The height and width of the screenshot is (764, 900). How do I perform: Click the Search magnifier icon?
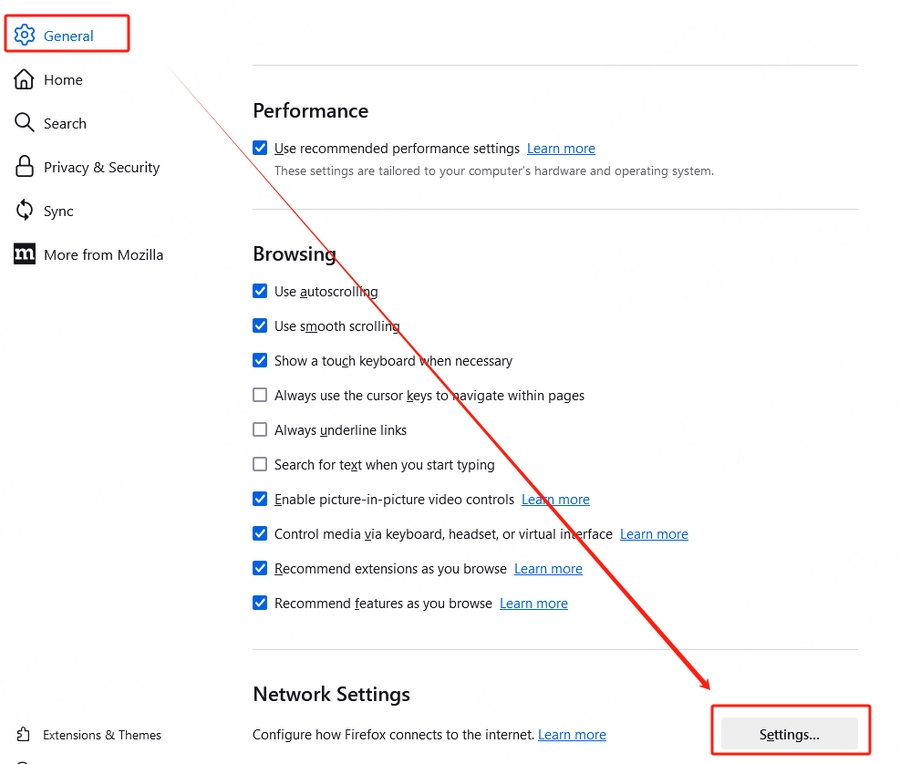click(x=24, y=123)
